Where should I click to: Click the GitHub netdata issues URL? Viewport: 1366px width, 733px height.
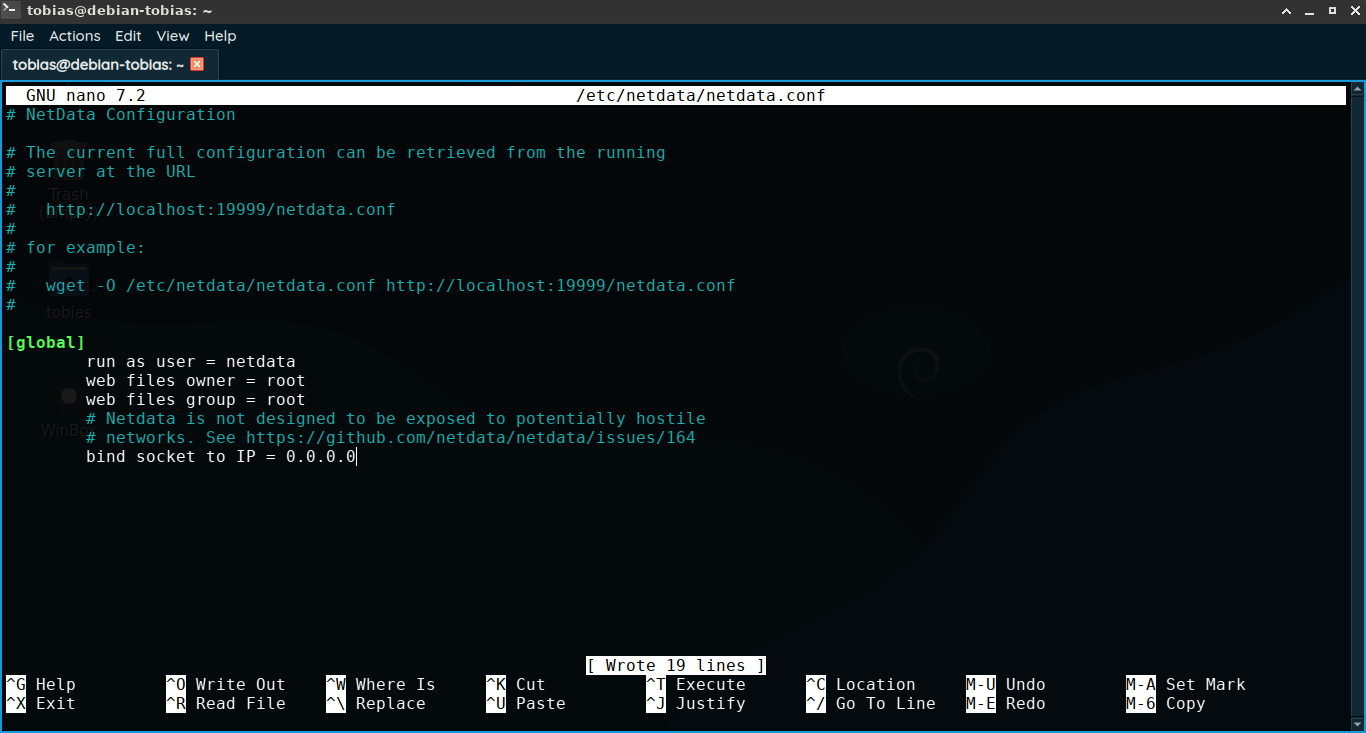pos(470,438)
